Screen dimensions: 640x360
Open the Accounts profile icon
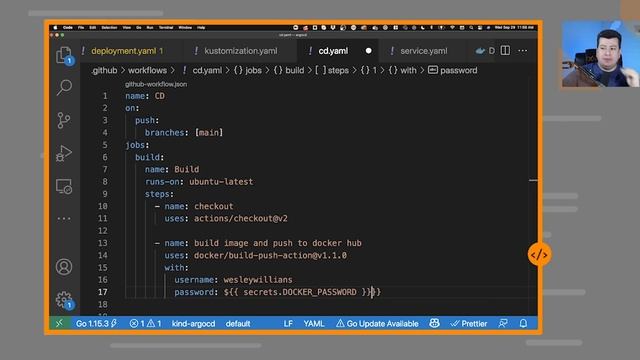(64, 267)
